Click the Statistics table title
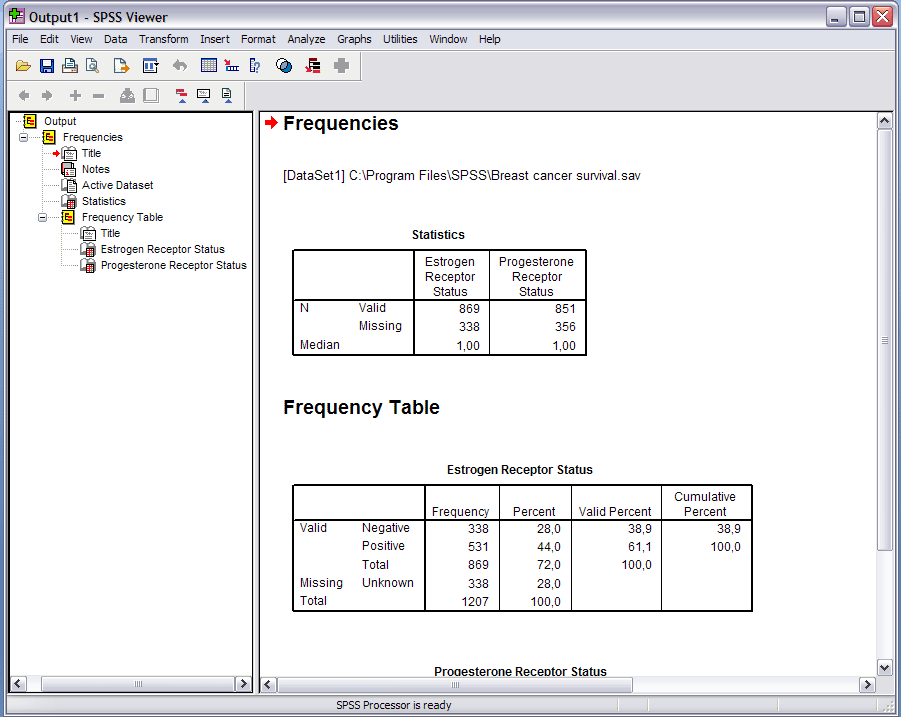Viewport: 901px width, 717px height. click(438, 234)
